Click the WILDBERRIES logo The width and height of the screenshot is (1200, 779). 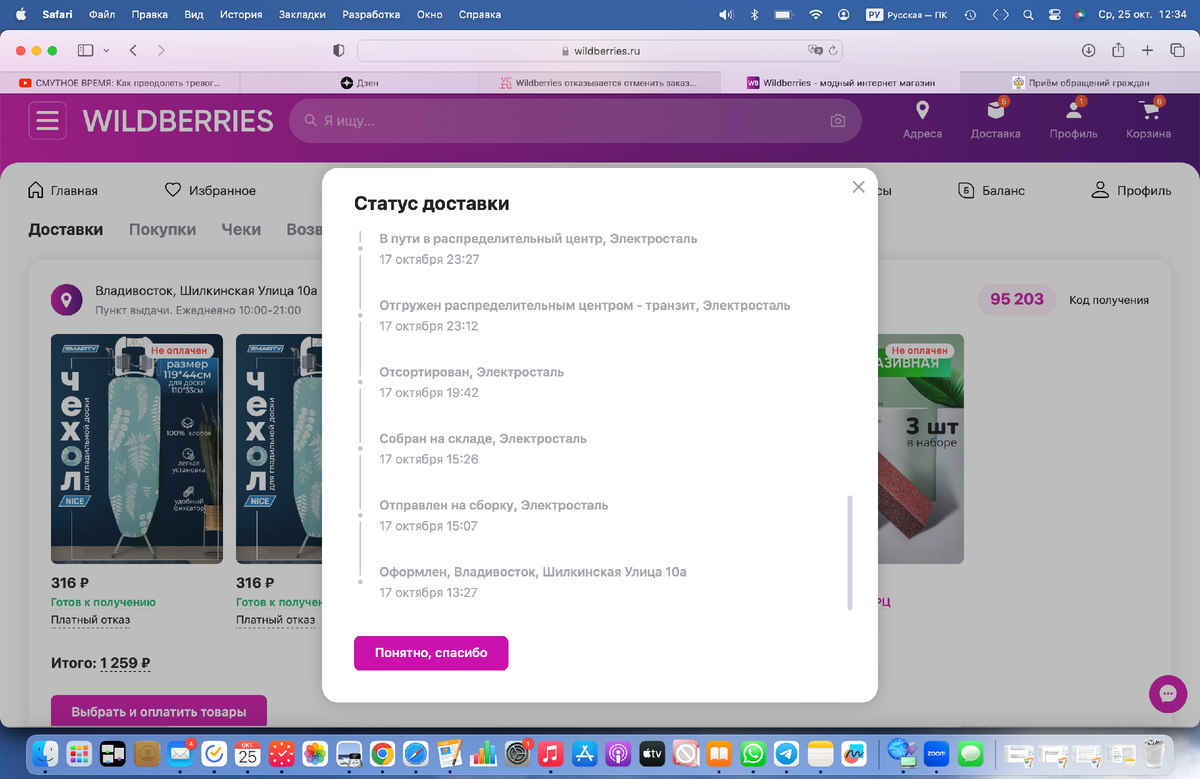pyautogui.click(x=178, y=121)
